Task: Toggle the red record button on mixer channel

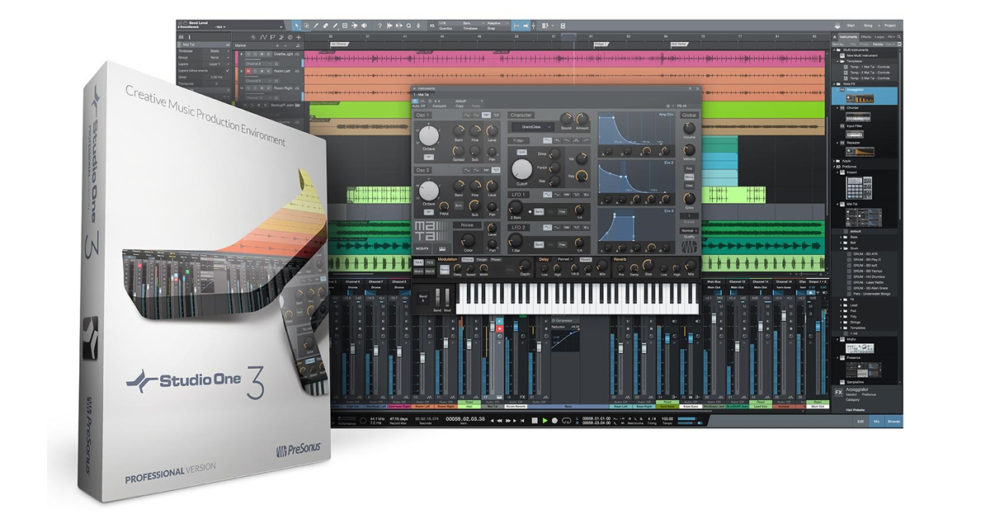Action: tap(500, 328)
